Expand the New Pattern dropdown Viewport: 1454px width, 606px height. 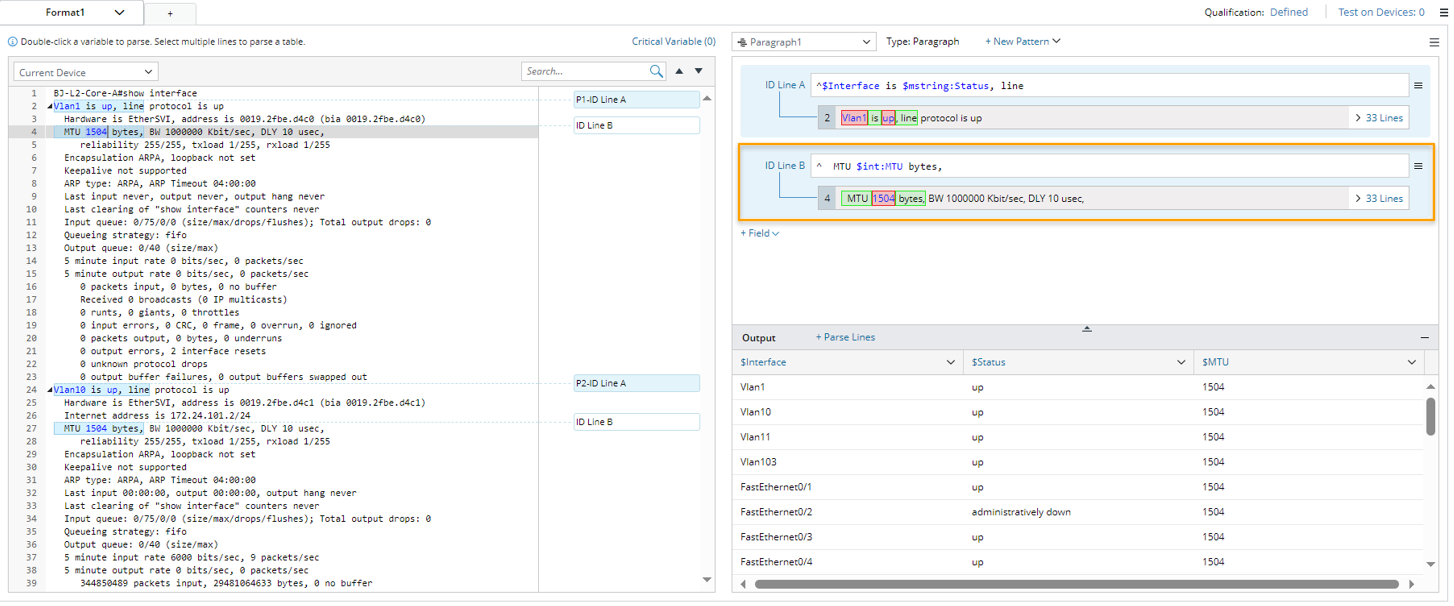point(1022,42)
